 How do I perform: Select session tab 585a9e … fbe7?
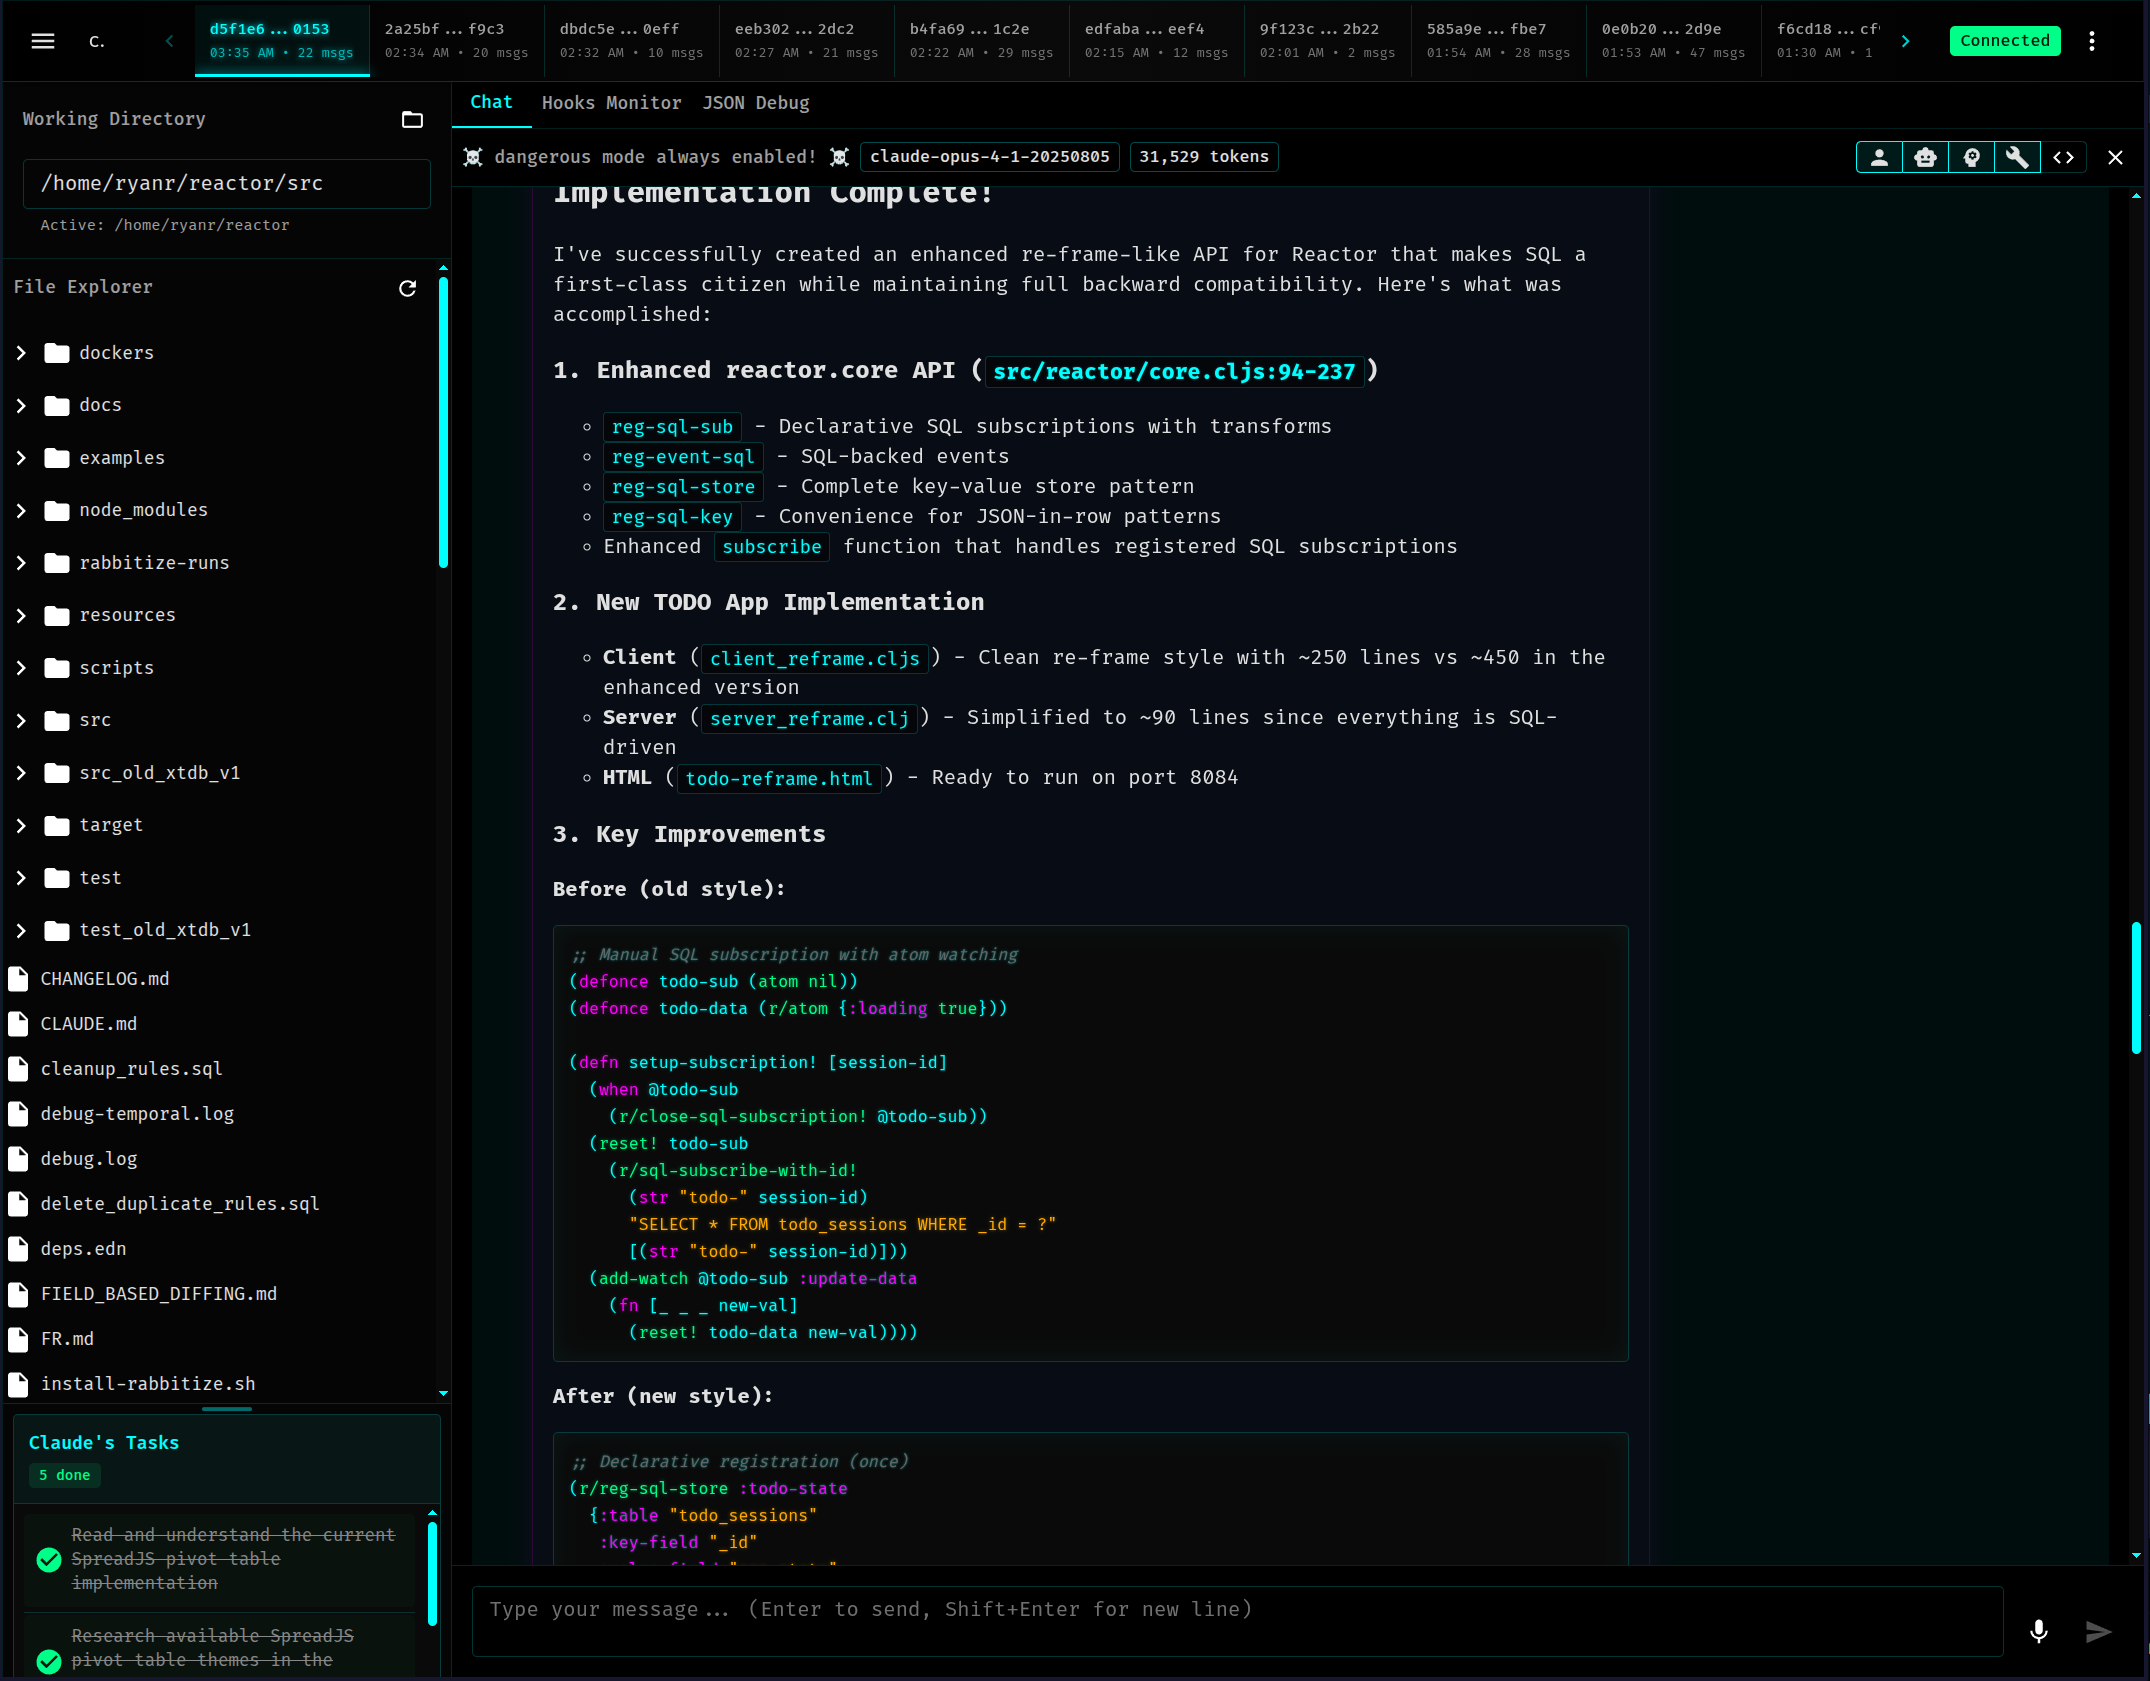tap(1499, 41)
